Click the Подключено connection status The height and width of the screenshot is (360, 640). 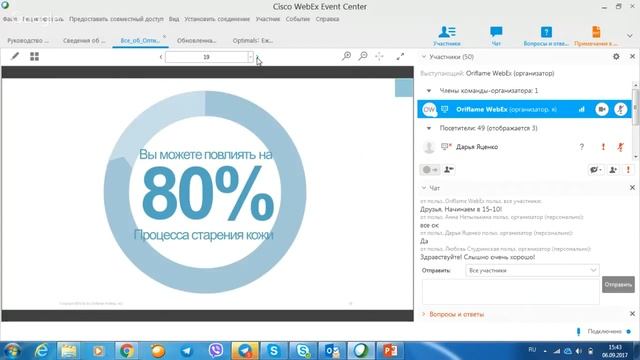click(604, 331)
